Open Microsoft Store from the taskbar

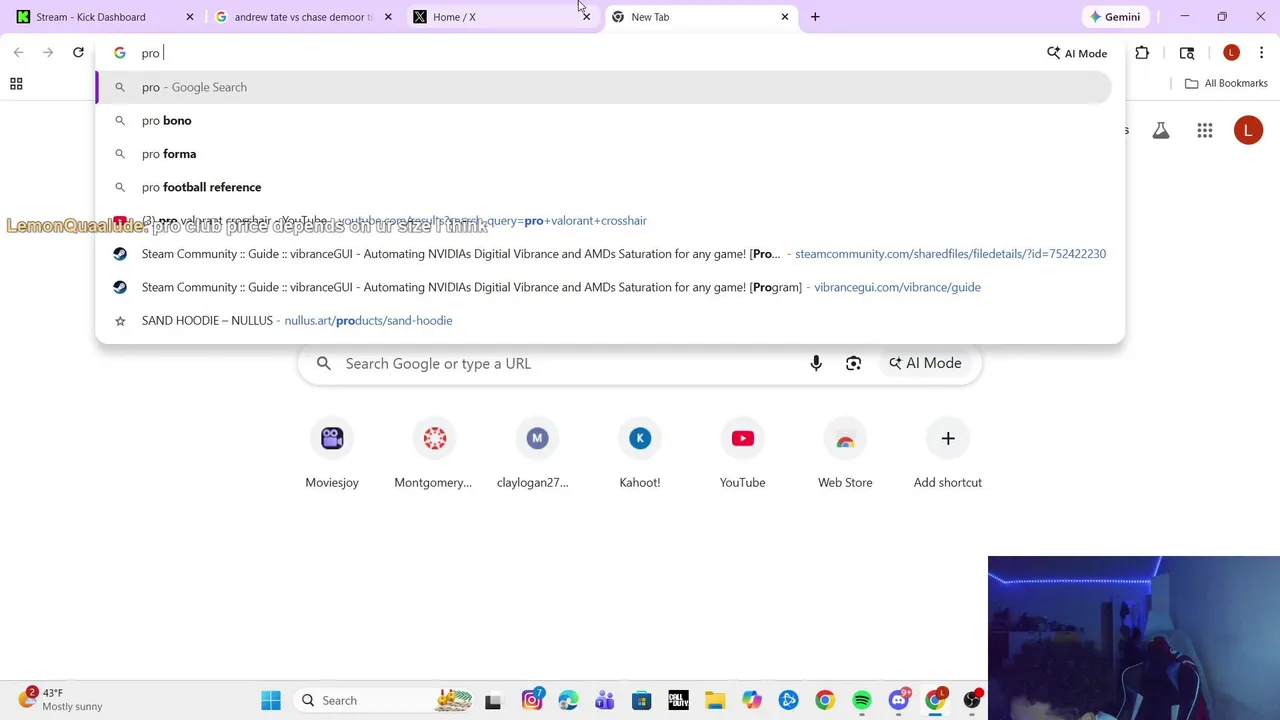tap(641, 701)
